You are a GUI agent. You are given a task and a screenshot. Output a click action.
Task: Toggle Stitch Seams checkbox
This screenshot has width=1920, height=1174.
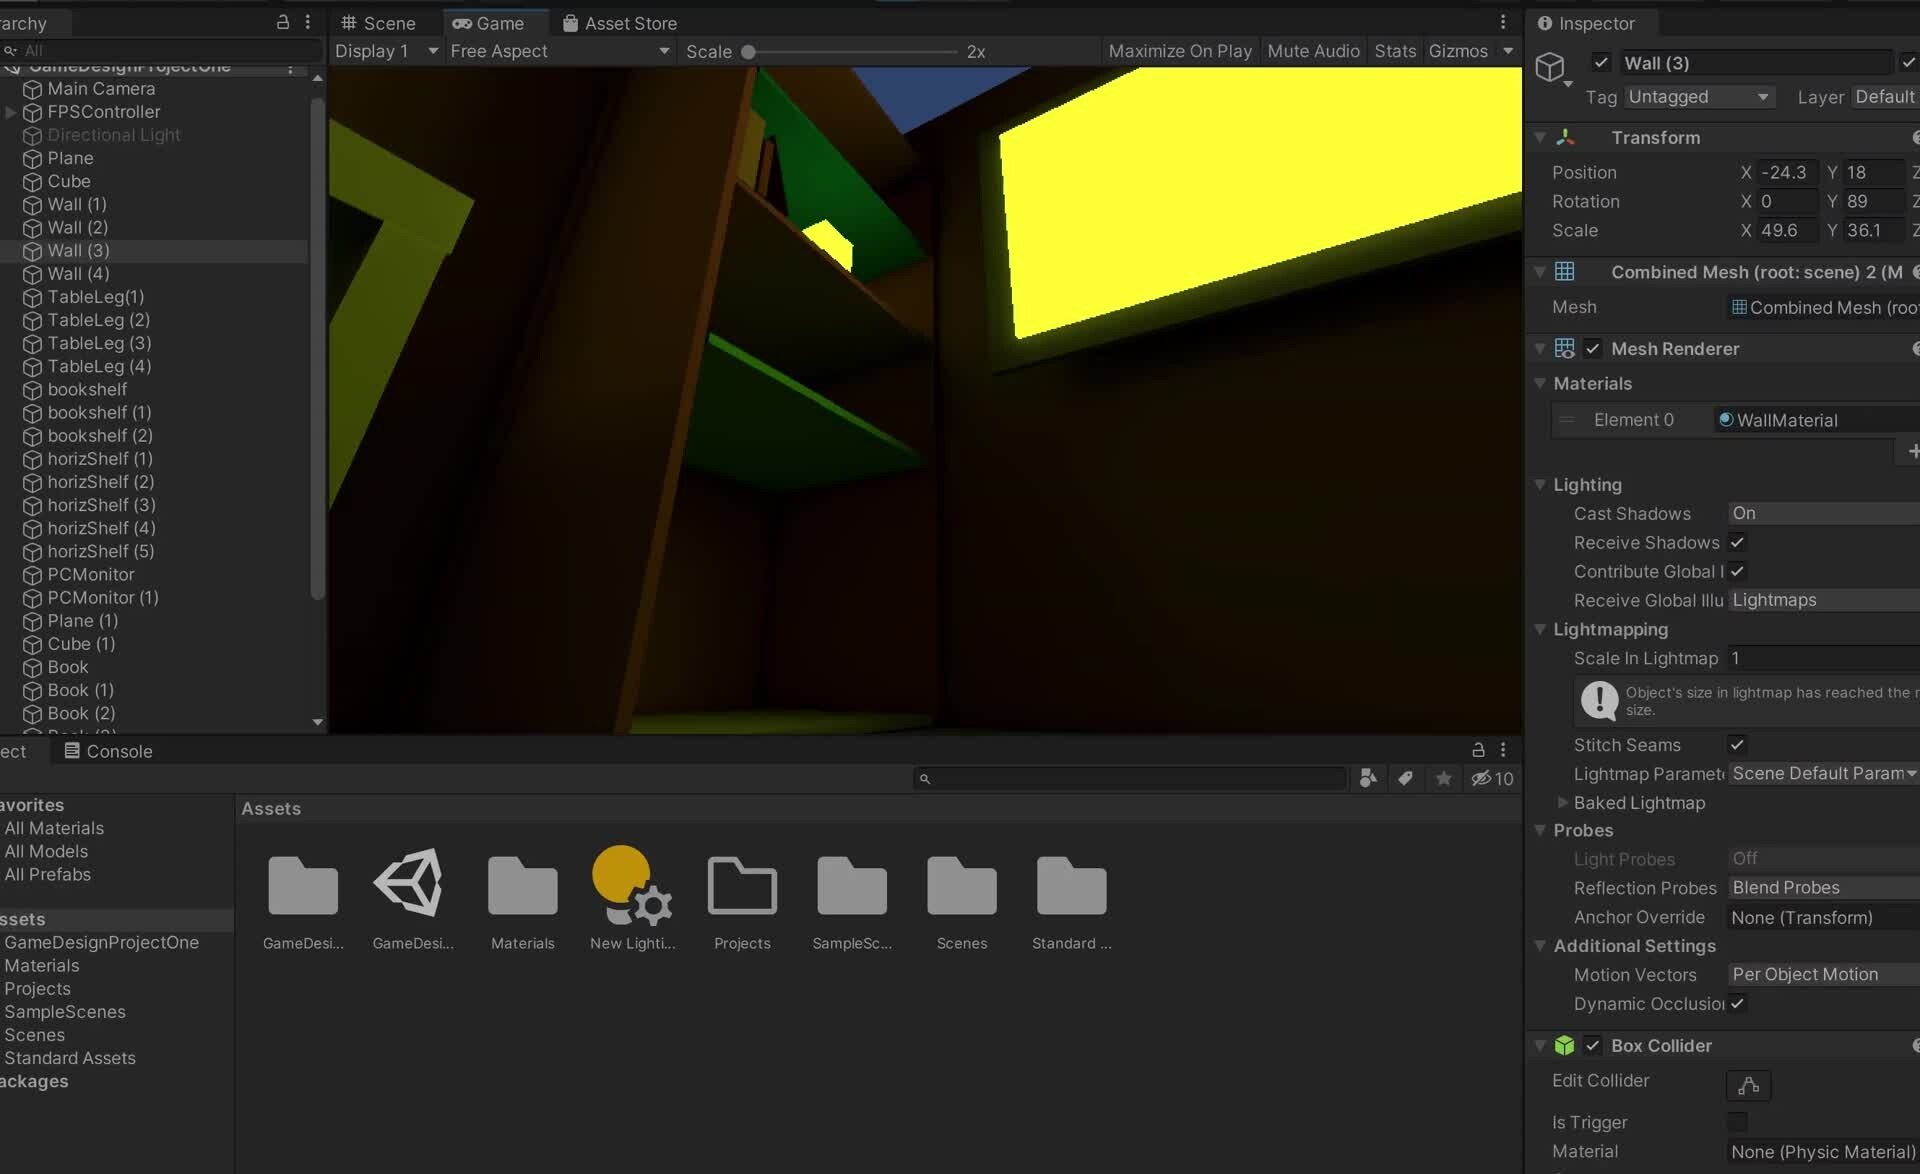point(1737,744)
